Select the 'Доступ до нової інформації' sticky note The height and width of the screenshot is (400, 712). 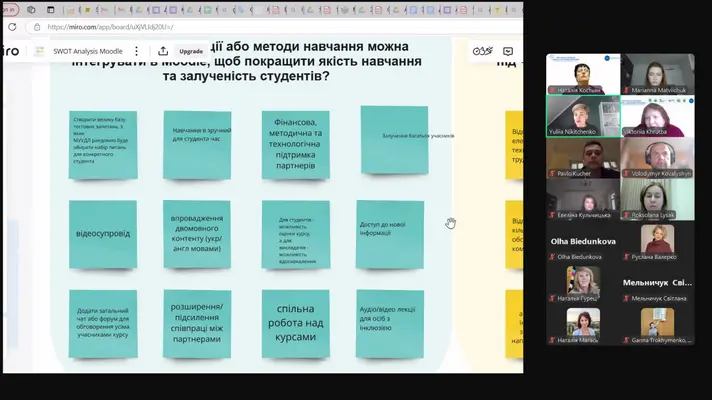[390, 234]
